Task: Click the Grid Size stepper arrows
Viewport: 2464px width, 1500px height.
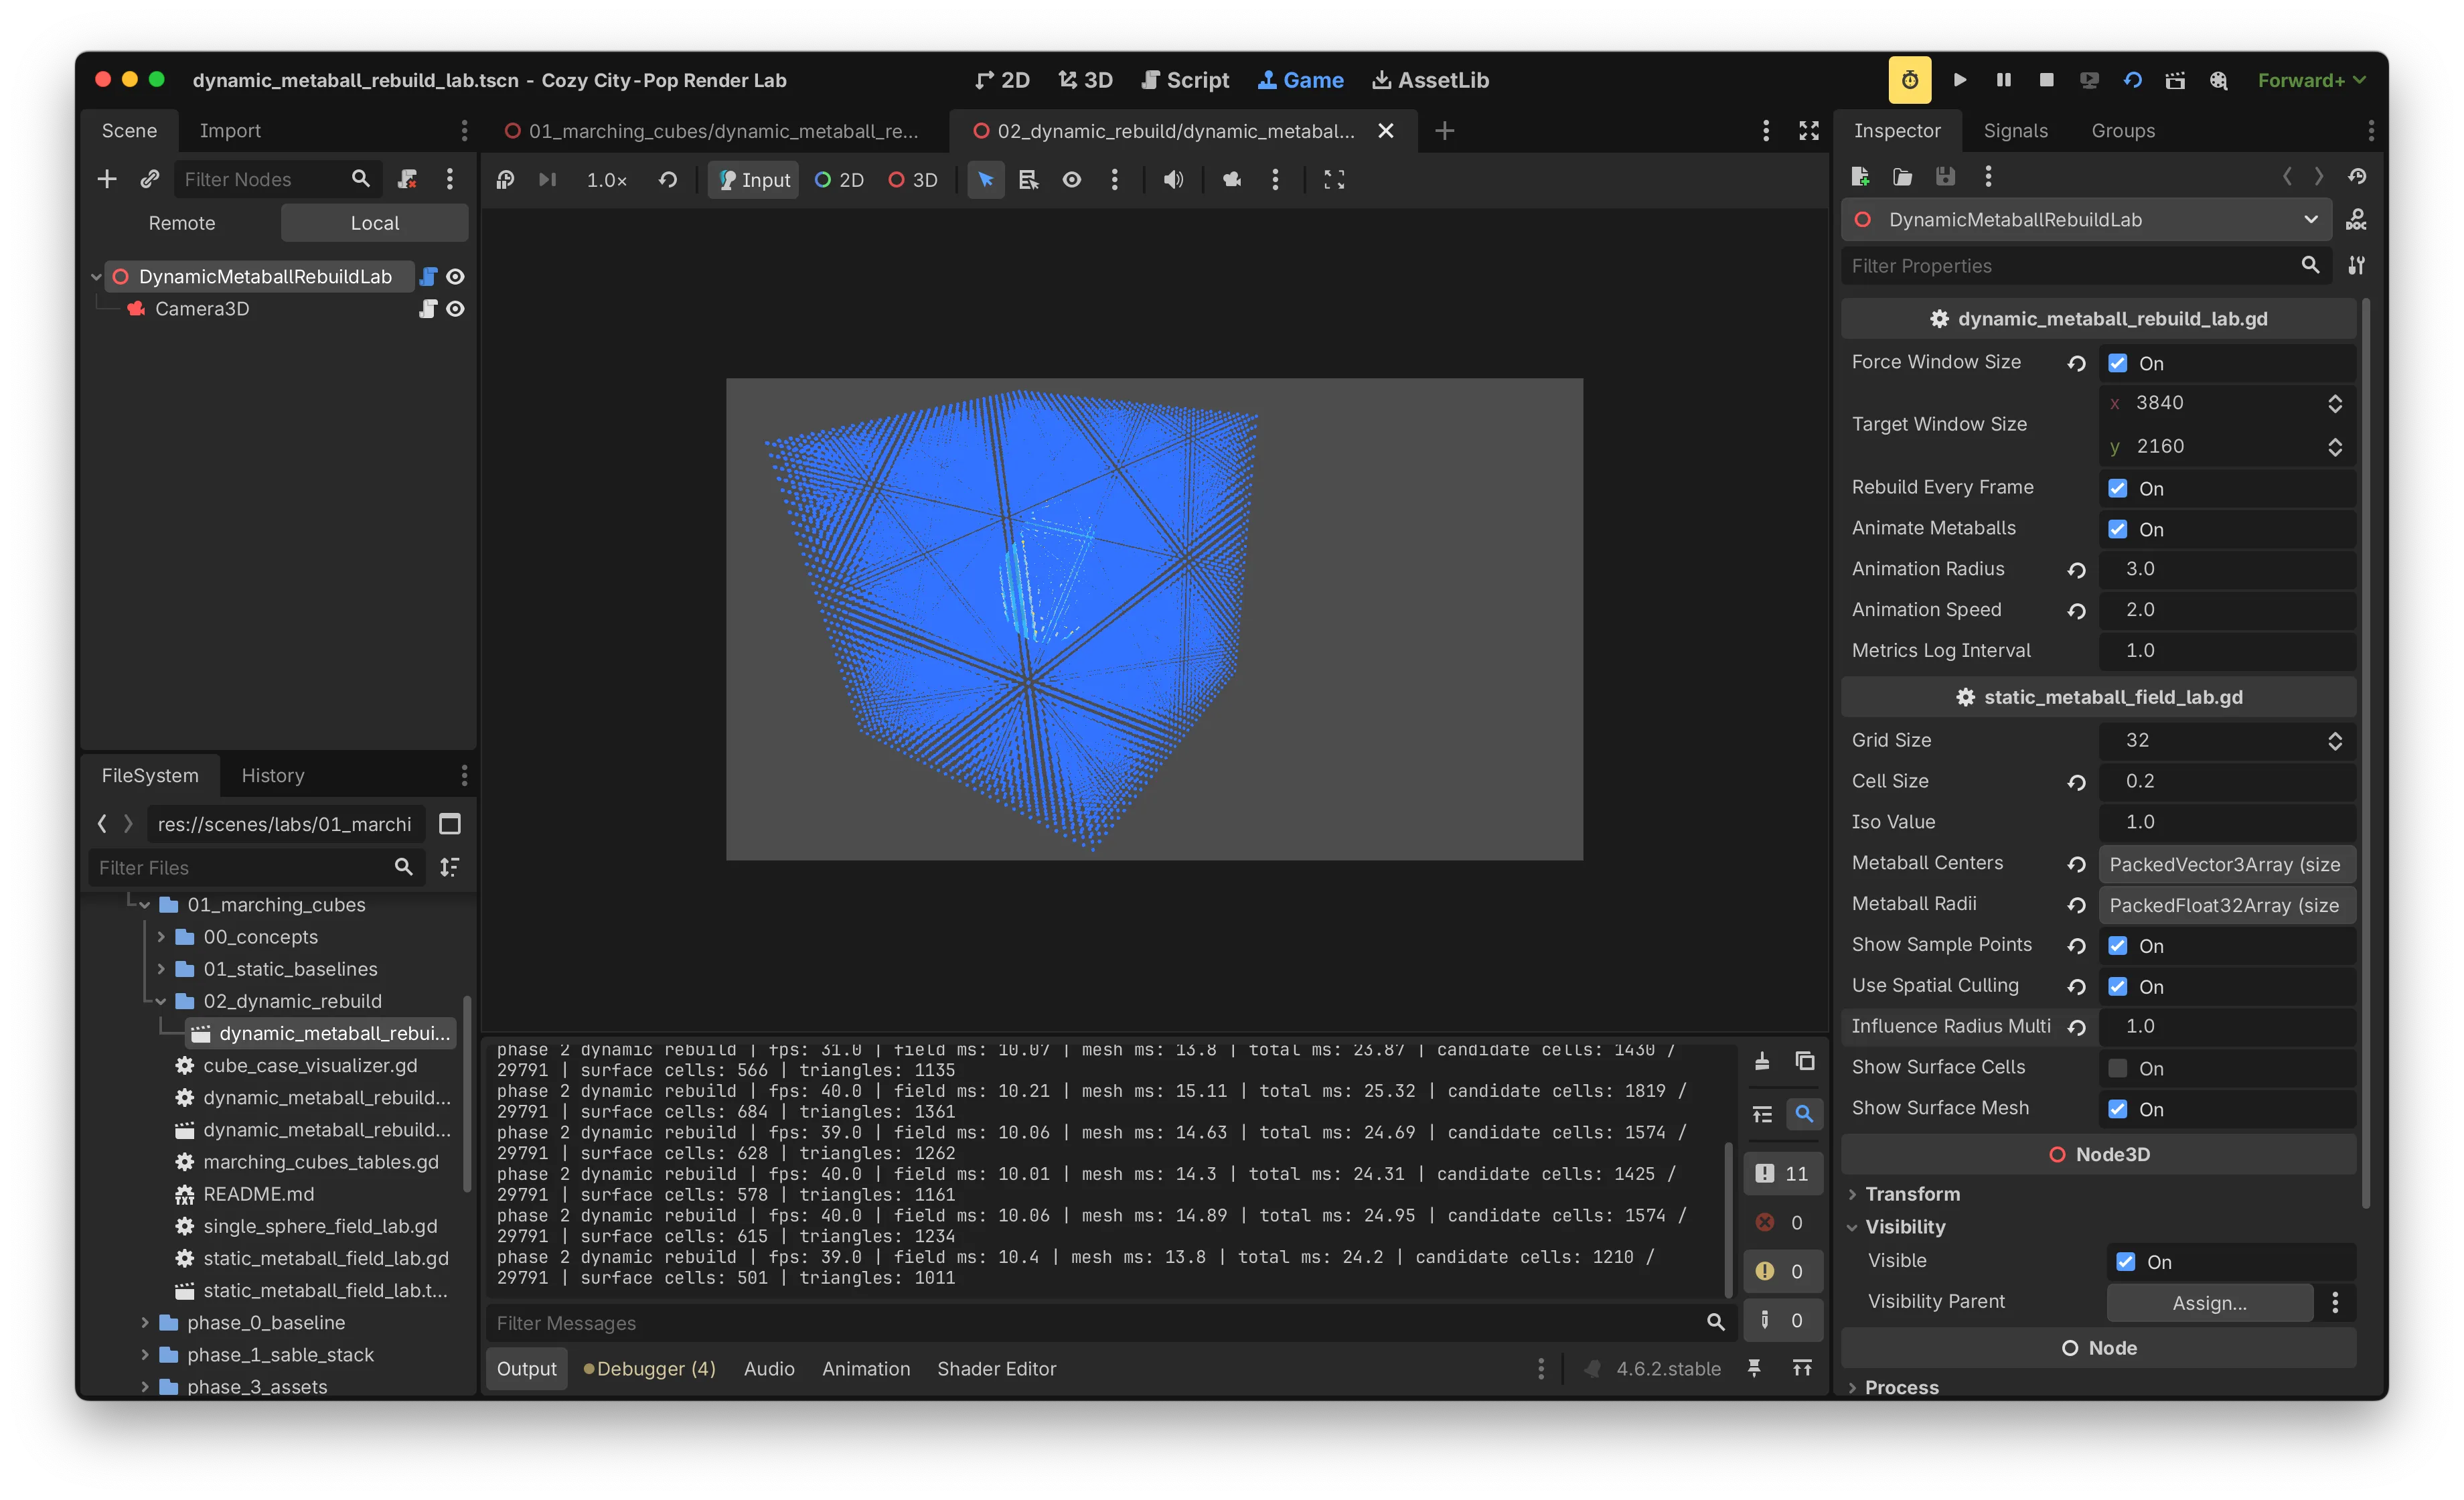Action: point(2334,741)
